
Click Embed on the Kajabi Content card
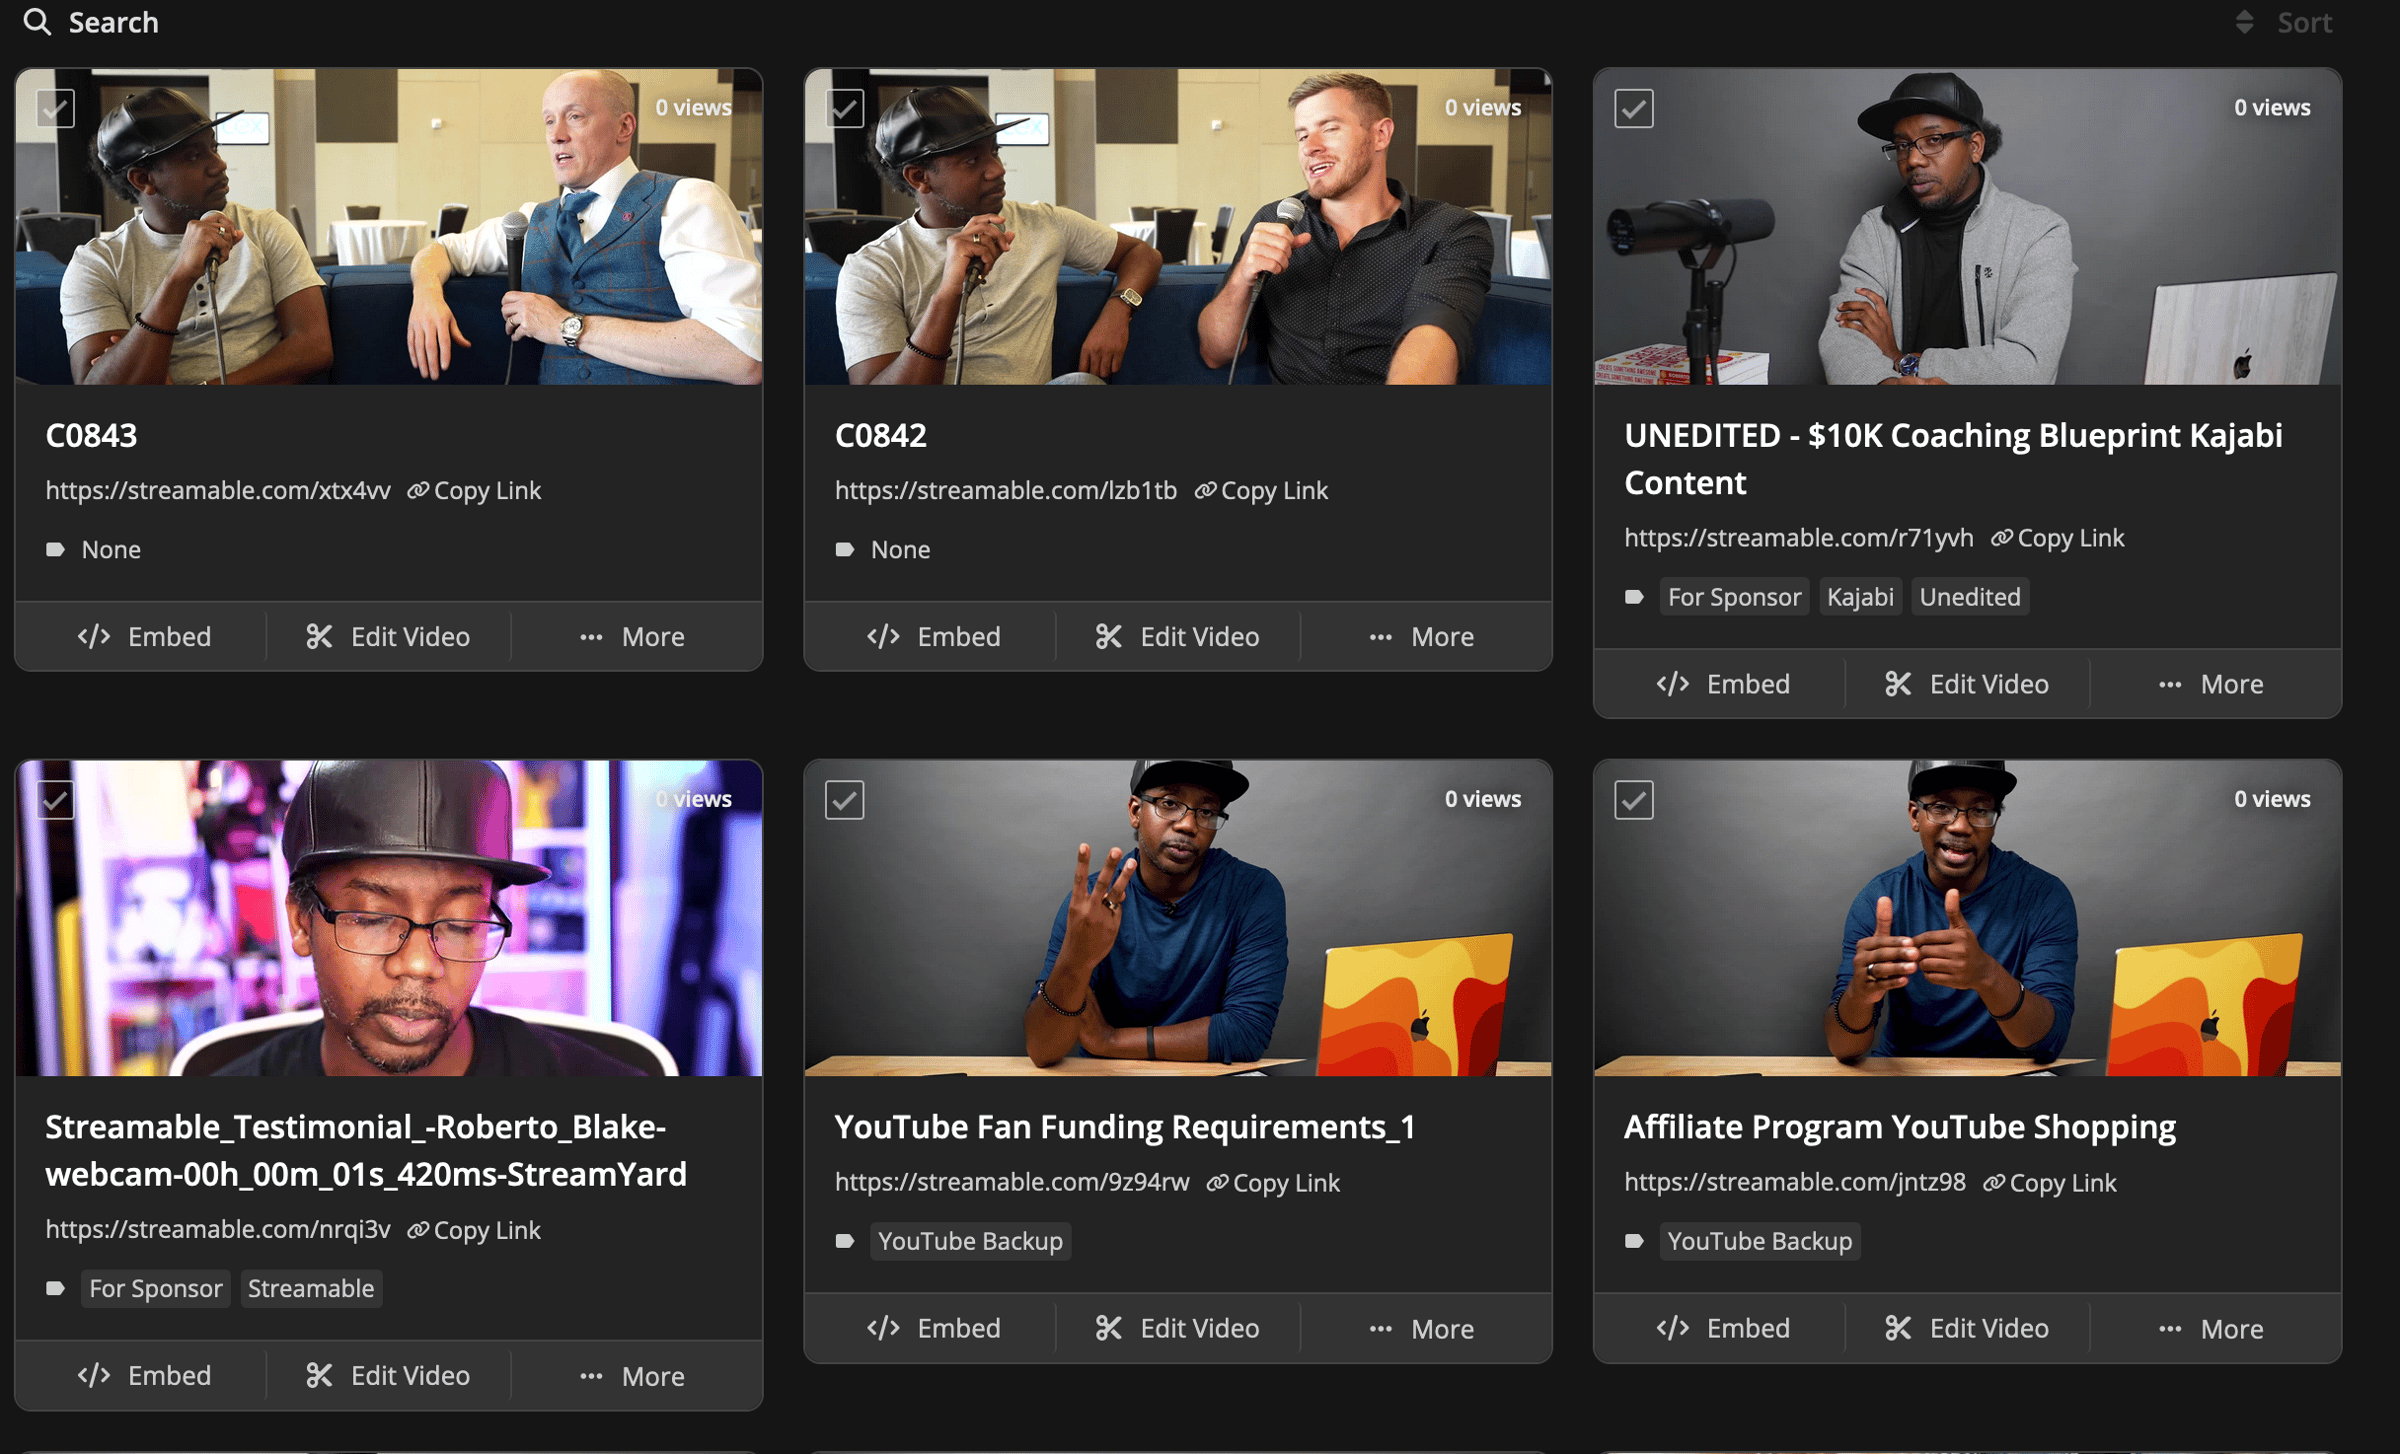[1723, 684]
